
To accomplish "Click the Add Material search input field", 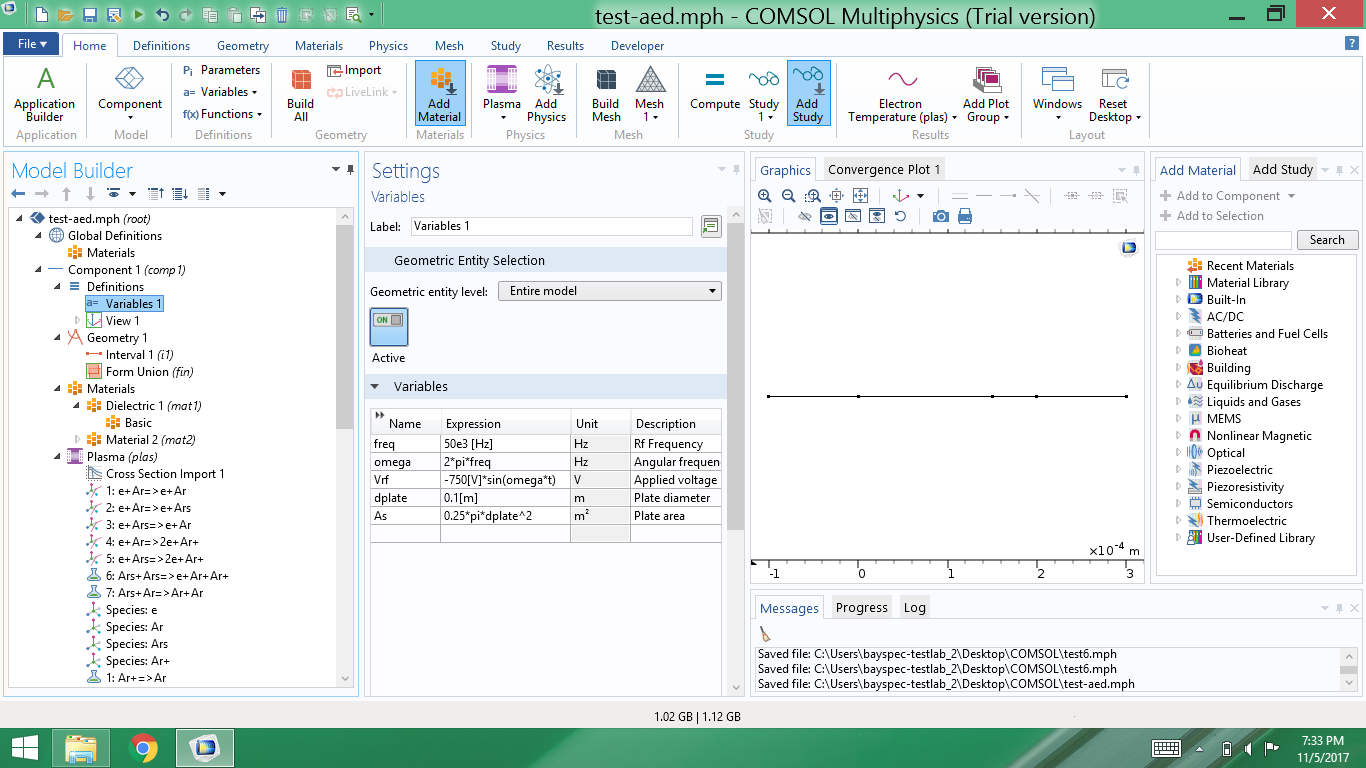I will 1223,240.
